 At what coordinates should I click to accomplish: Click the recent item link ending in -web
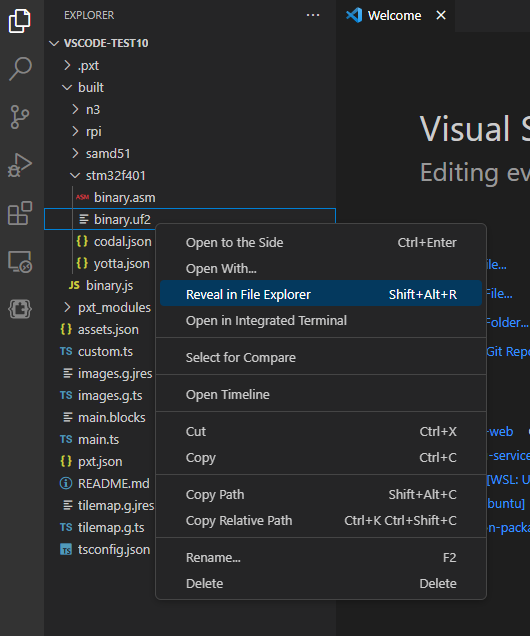click(500, 432)
